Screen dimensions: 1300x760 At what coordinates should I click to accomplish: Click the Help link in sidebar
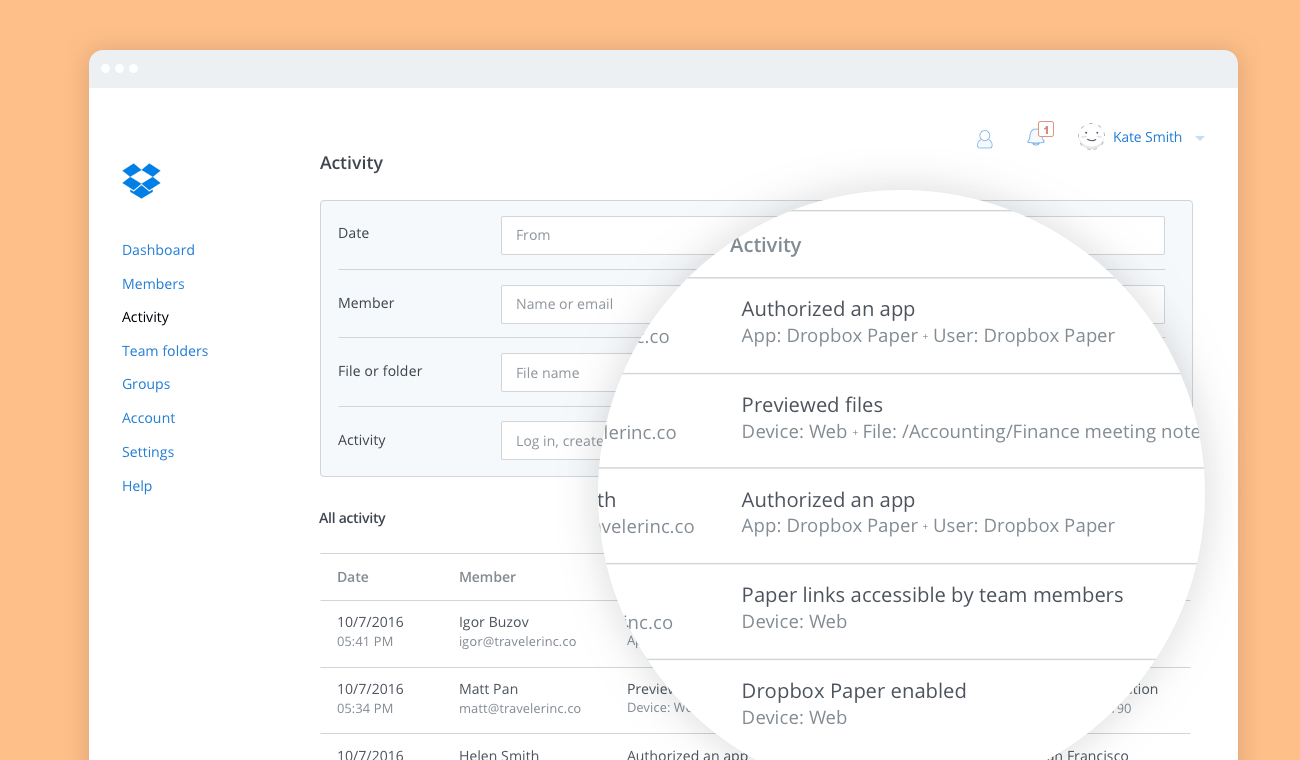(137, 486)
